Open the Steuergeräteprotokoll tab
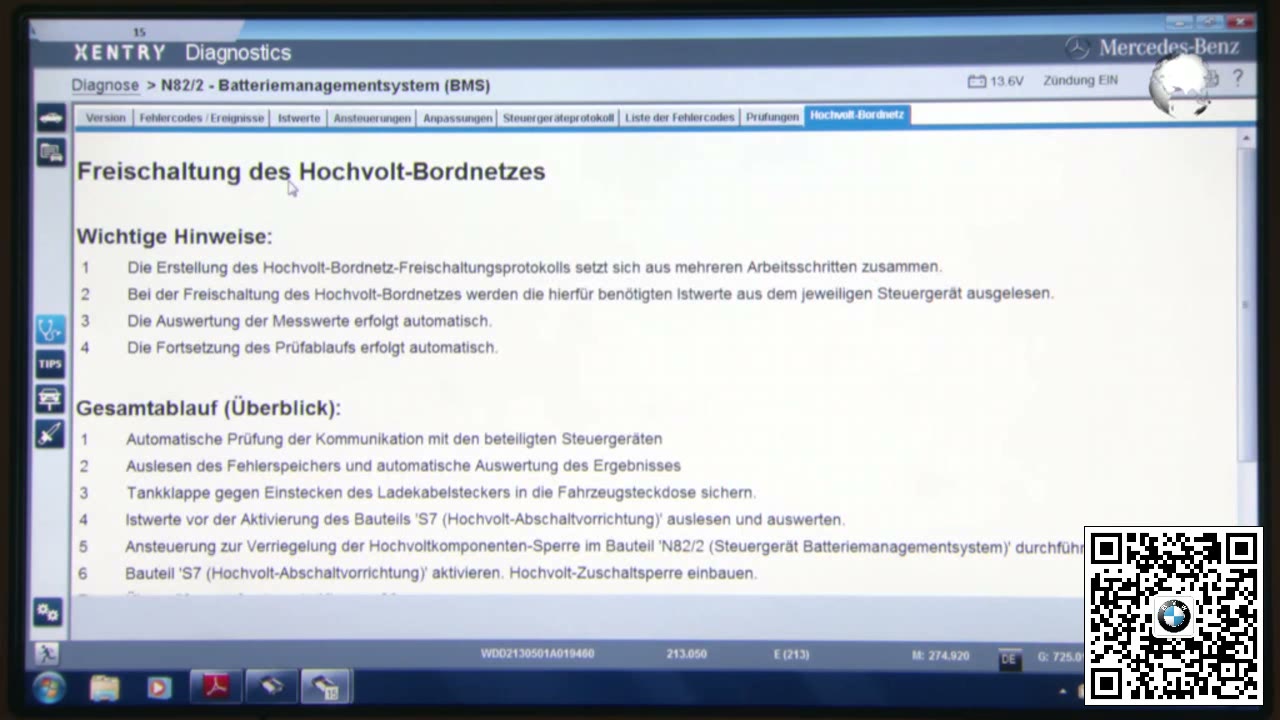This screenshot has width=1280, height=720. [x=558, y=117]
